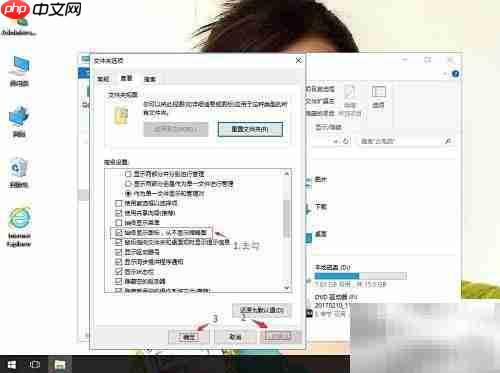Open the 网络 (Network) desktop icon
Viewport: 500px width, 373px height.
(x=19, y=121)
